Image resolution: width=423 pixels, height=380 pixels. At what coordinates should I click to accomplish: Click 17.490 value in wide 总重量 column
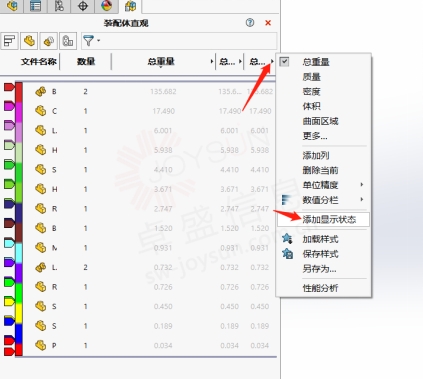pyautogui.click(x=164, y=111)
